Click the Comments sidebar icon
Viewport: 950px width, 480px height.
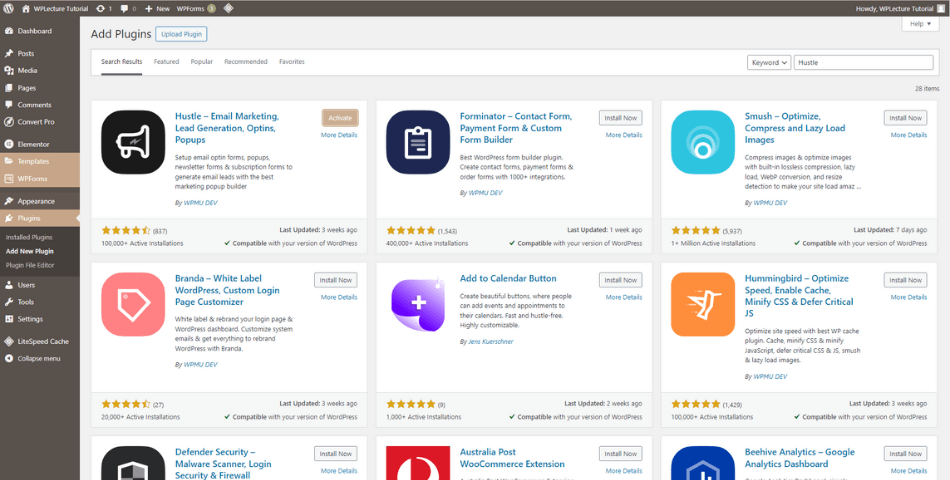click(x=9, y=105)
